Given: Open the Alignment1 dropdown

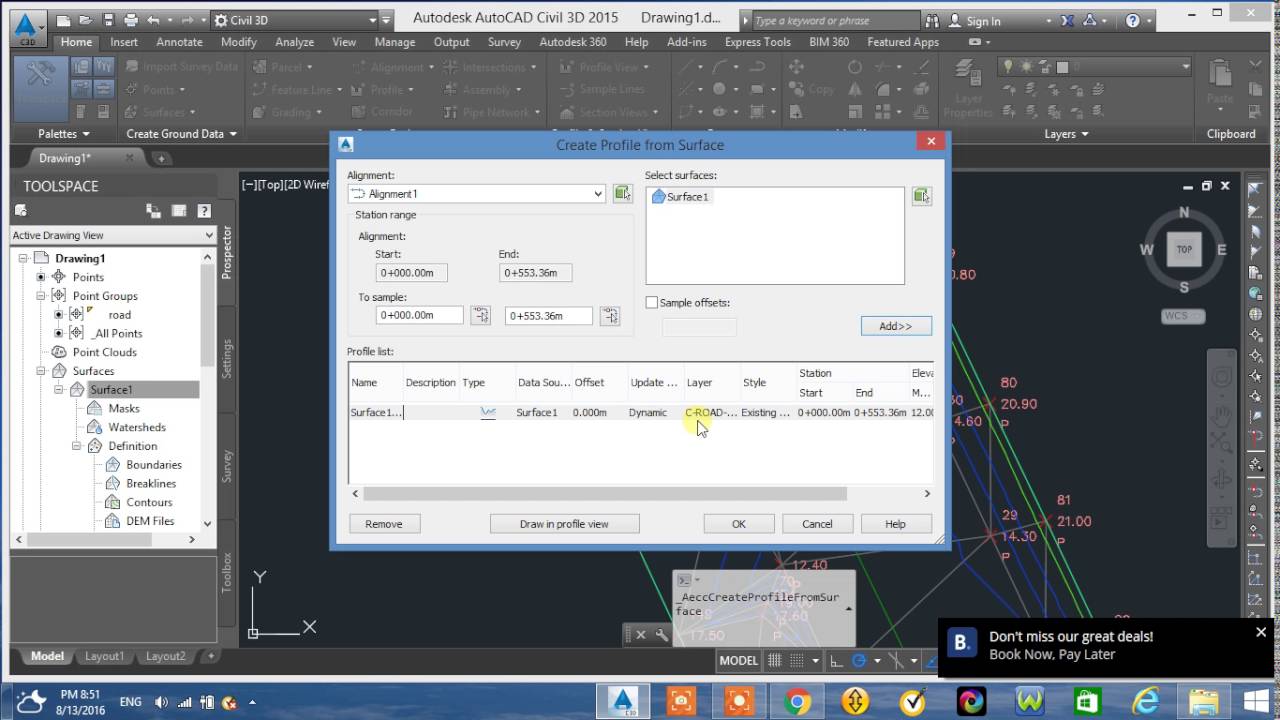Looking at the screenshot, I should tap(598, 194).
